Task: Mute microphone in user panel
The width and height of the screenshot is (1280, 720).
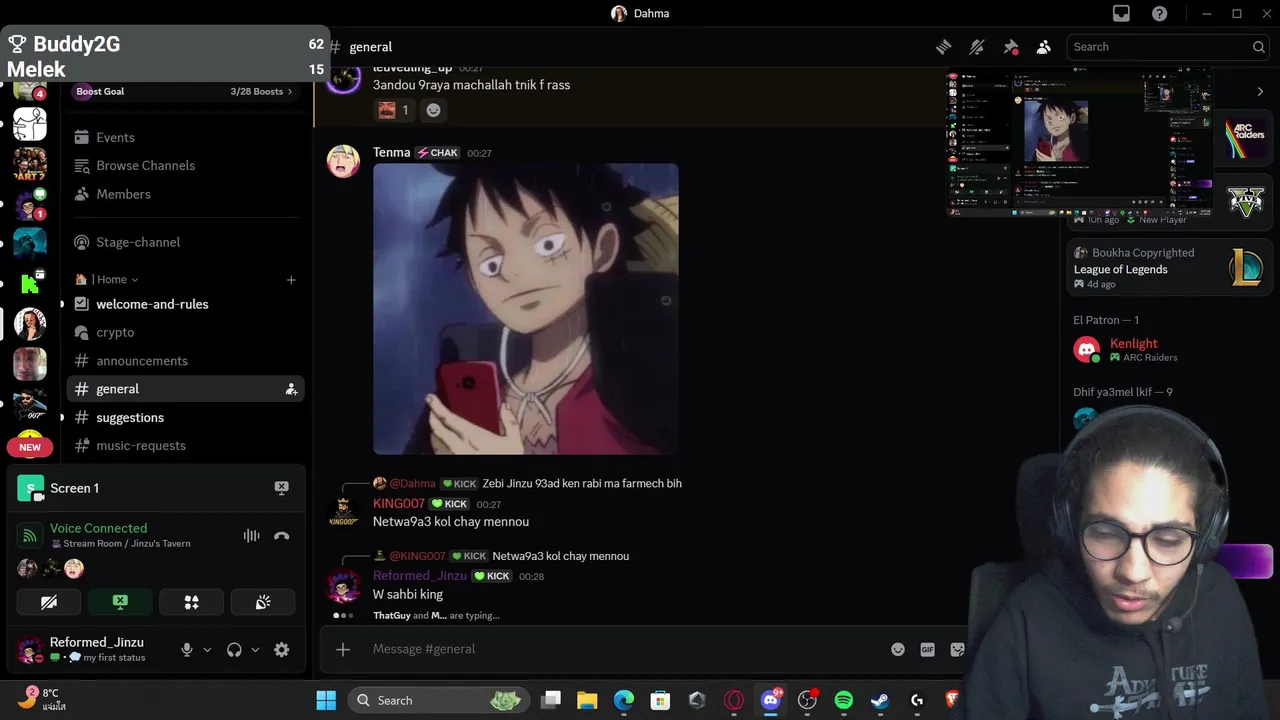Action: coord(187,650)
